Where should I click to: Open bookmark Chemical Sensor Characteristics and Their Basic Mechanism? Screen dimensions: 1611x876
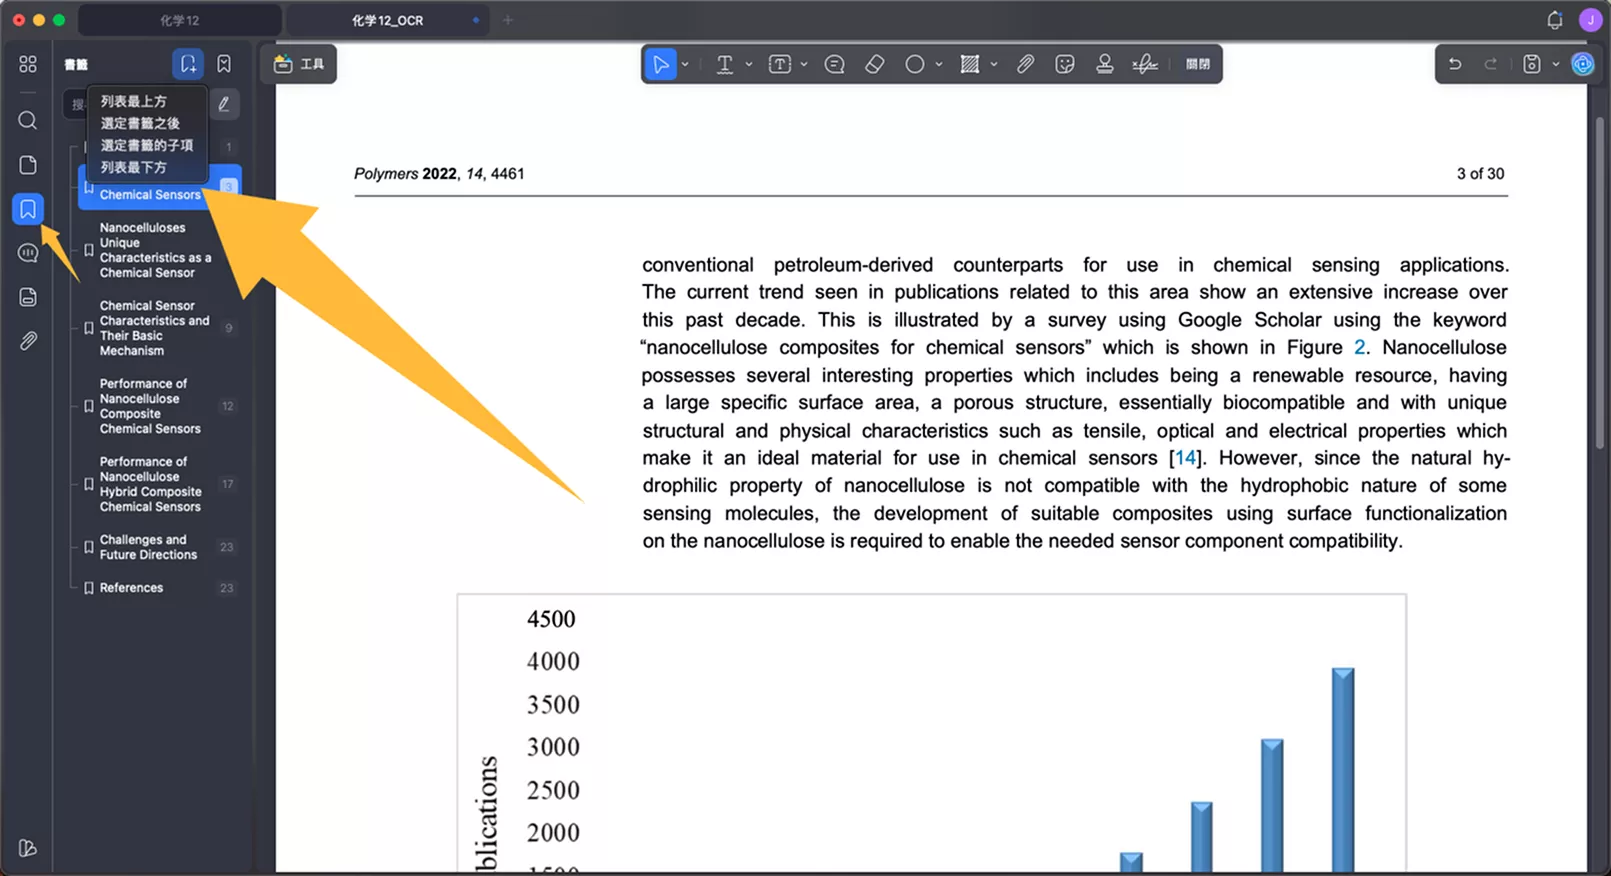(x=155, y=328)
